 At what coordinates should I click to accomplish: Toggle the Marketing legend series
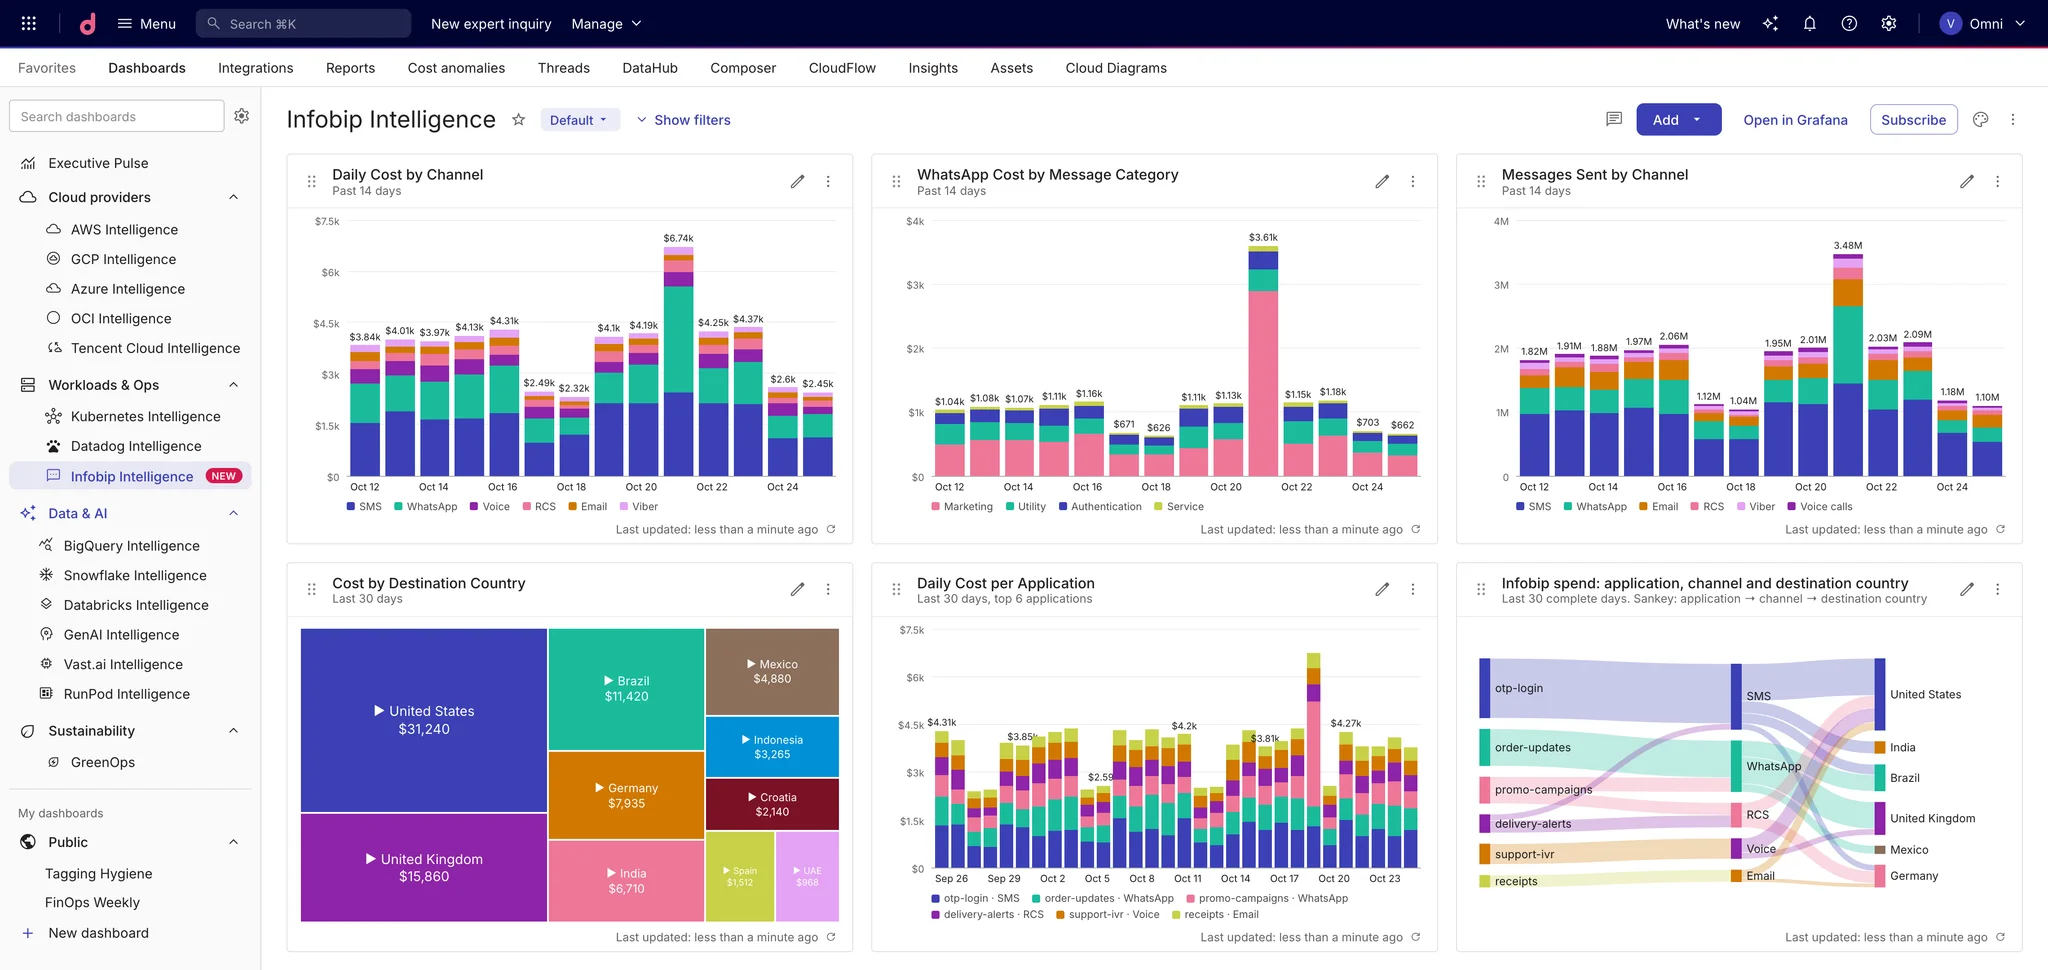pyautogui.click(x=962, y=507)
